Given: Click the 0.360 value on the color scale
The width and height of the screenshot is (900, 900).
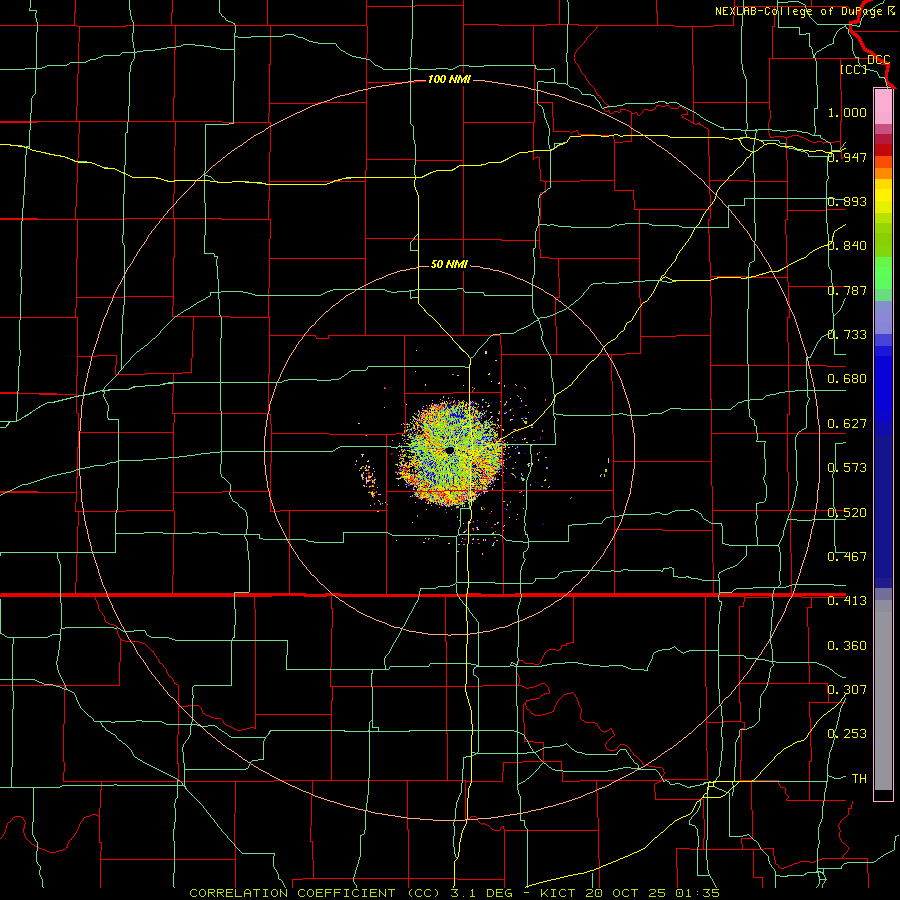Looking at the screenshot, I should (847, 646).
